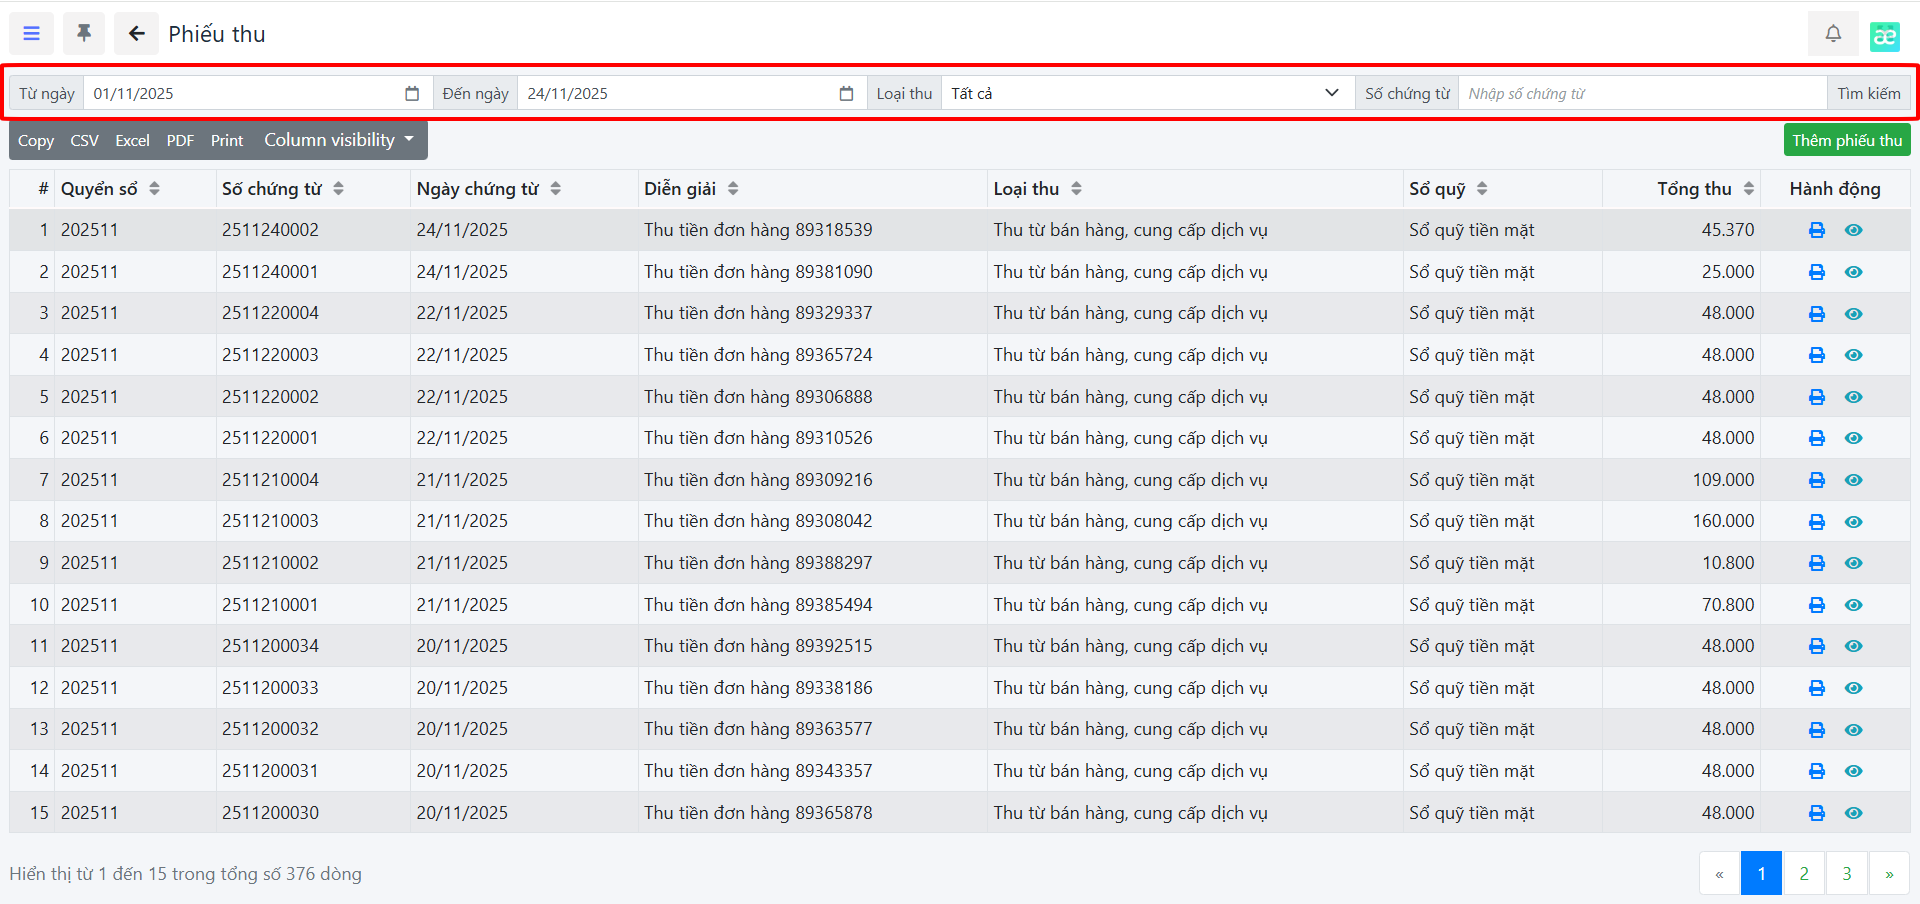View receipt 2511220002 via eye icon
1920x904 pixels.
click(x=1853, y=397)
